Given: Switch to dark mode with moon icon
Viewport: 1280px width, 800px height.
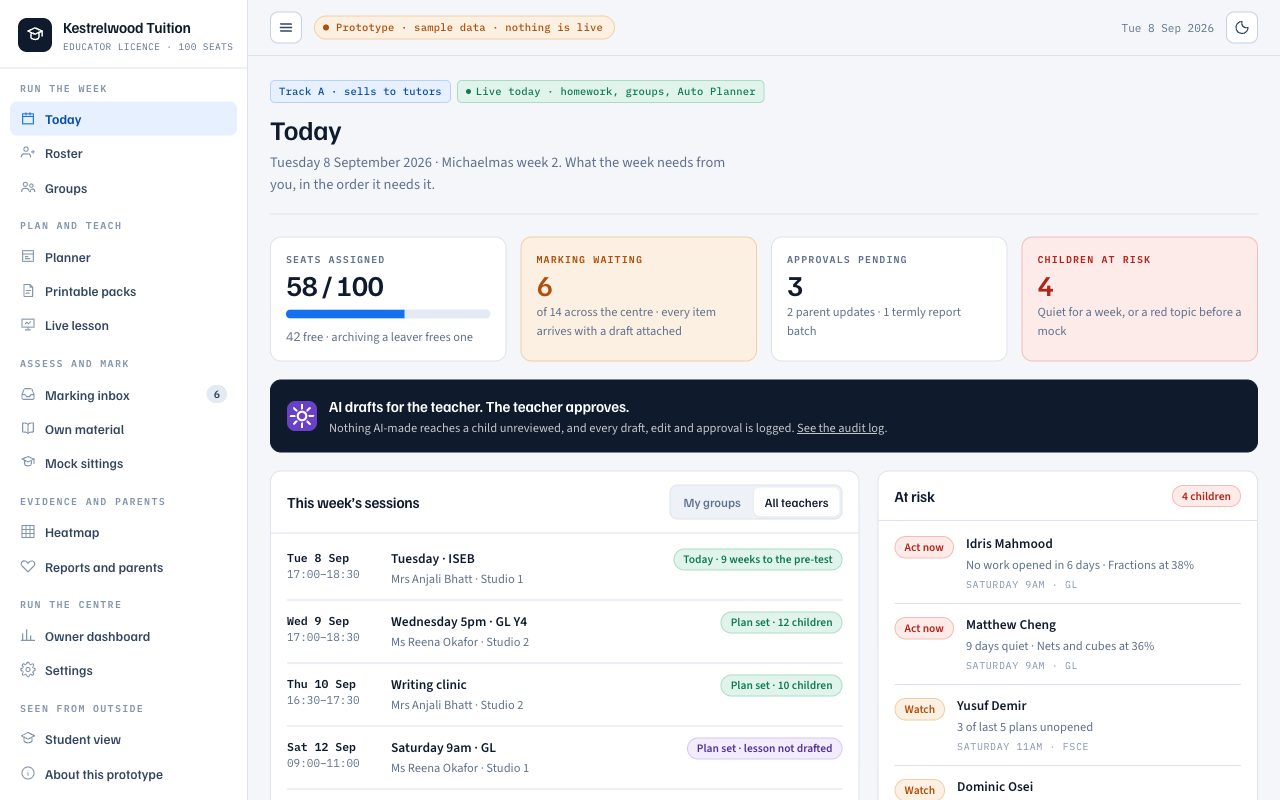Looking at the screenshot, I should [1242, 28].
